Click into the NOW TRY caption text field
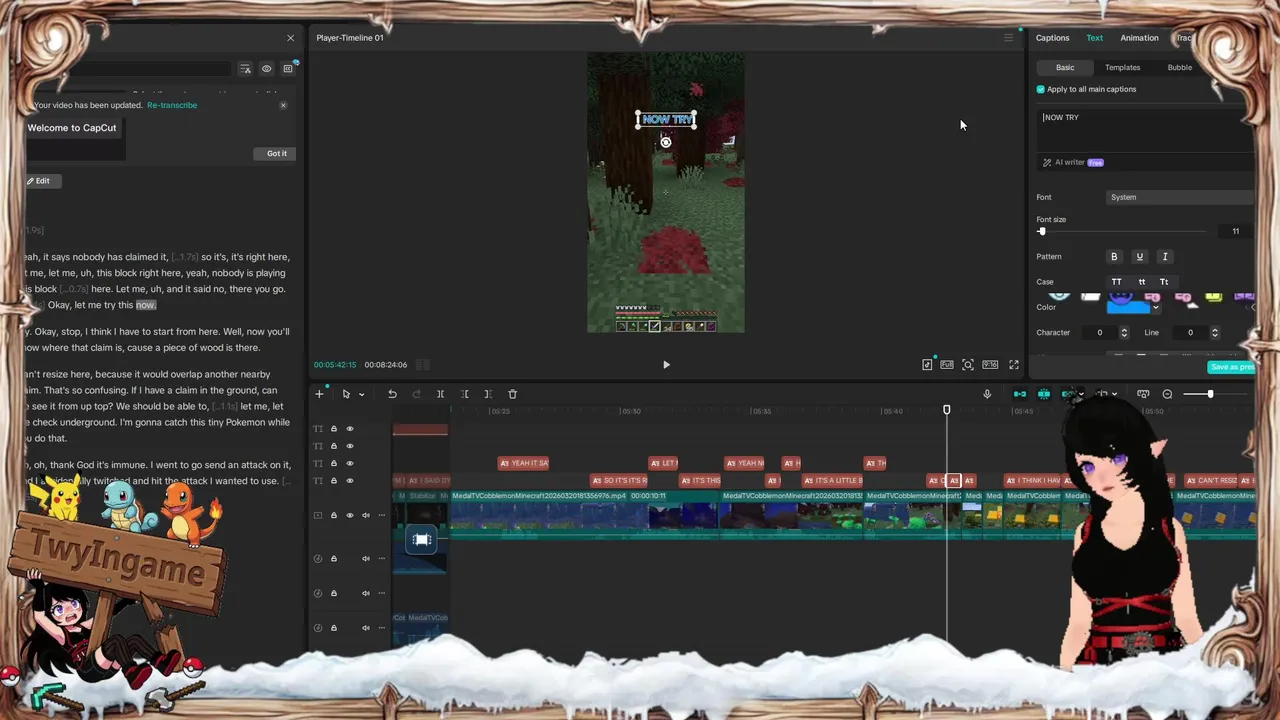The width and height of the screenshot is (1280, 720). tap(1145, 128)
